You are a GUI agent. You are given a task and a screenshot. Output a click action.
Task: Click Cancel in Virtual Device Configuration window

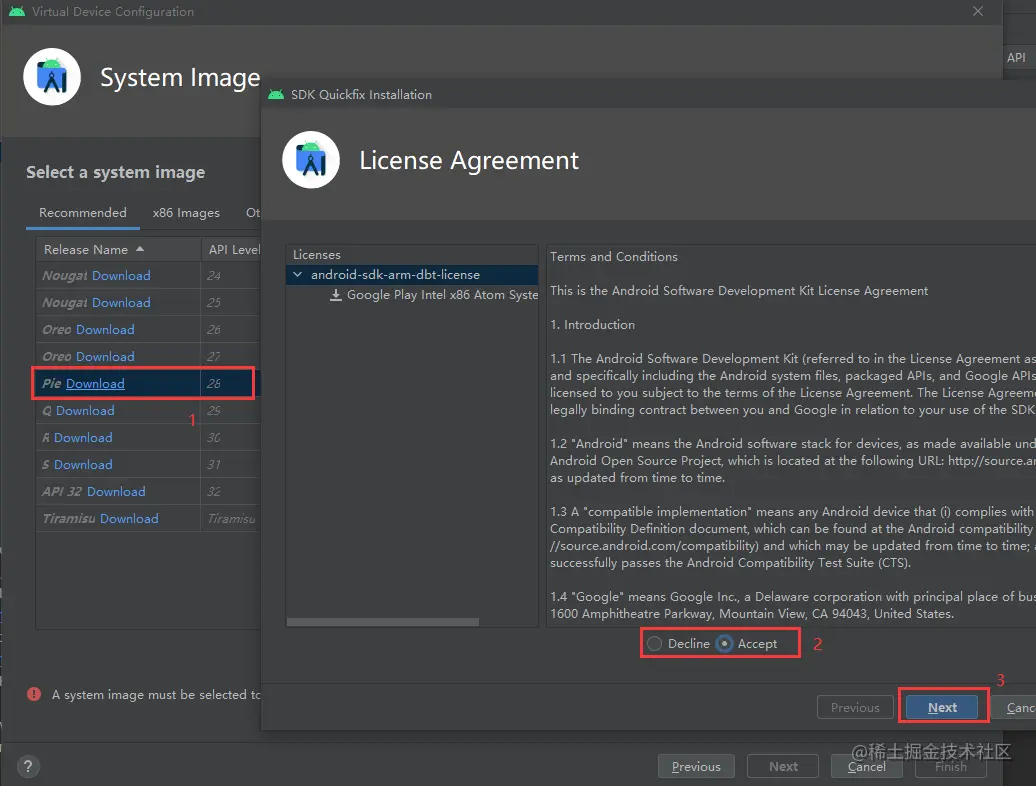pos(866,766)
